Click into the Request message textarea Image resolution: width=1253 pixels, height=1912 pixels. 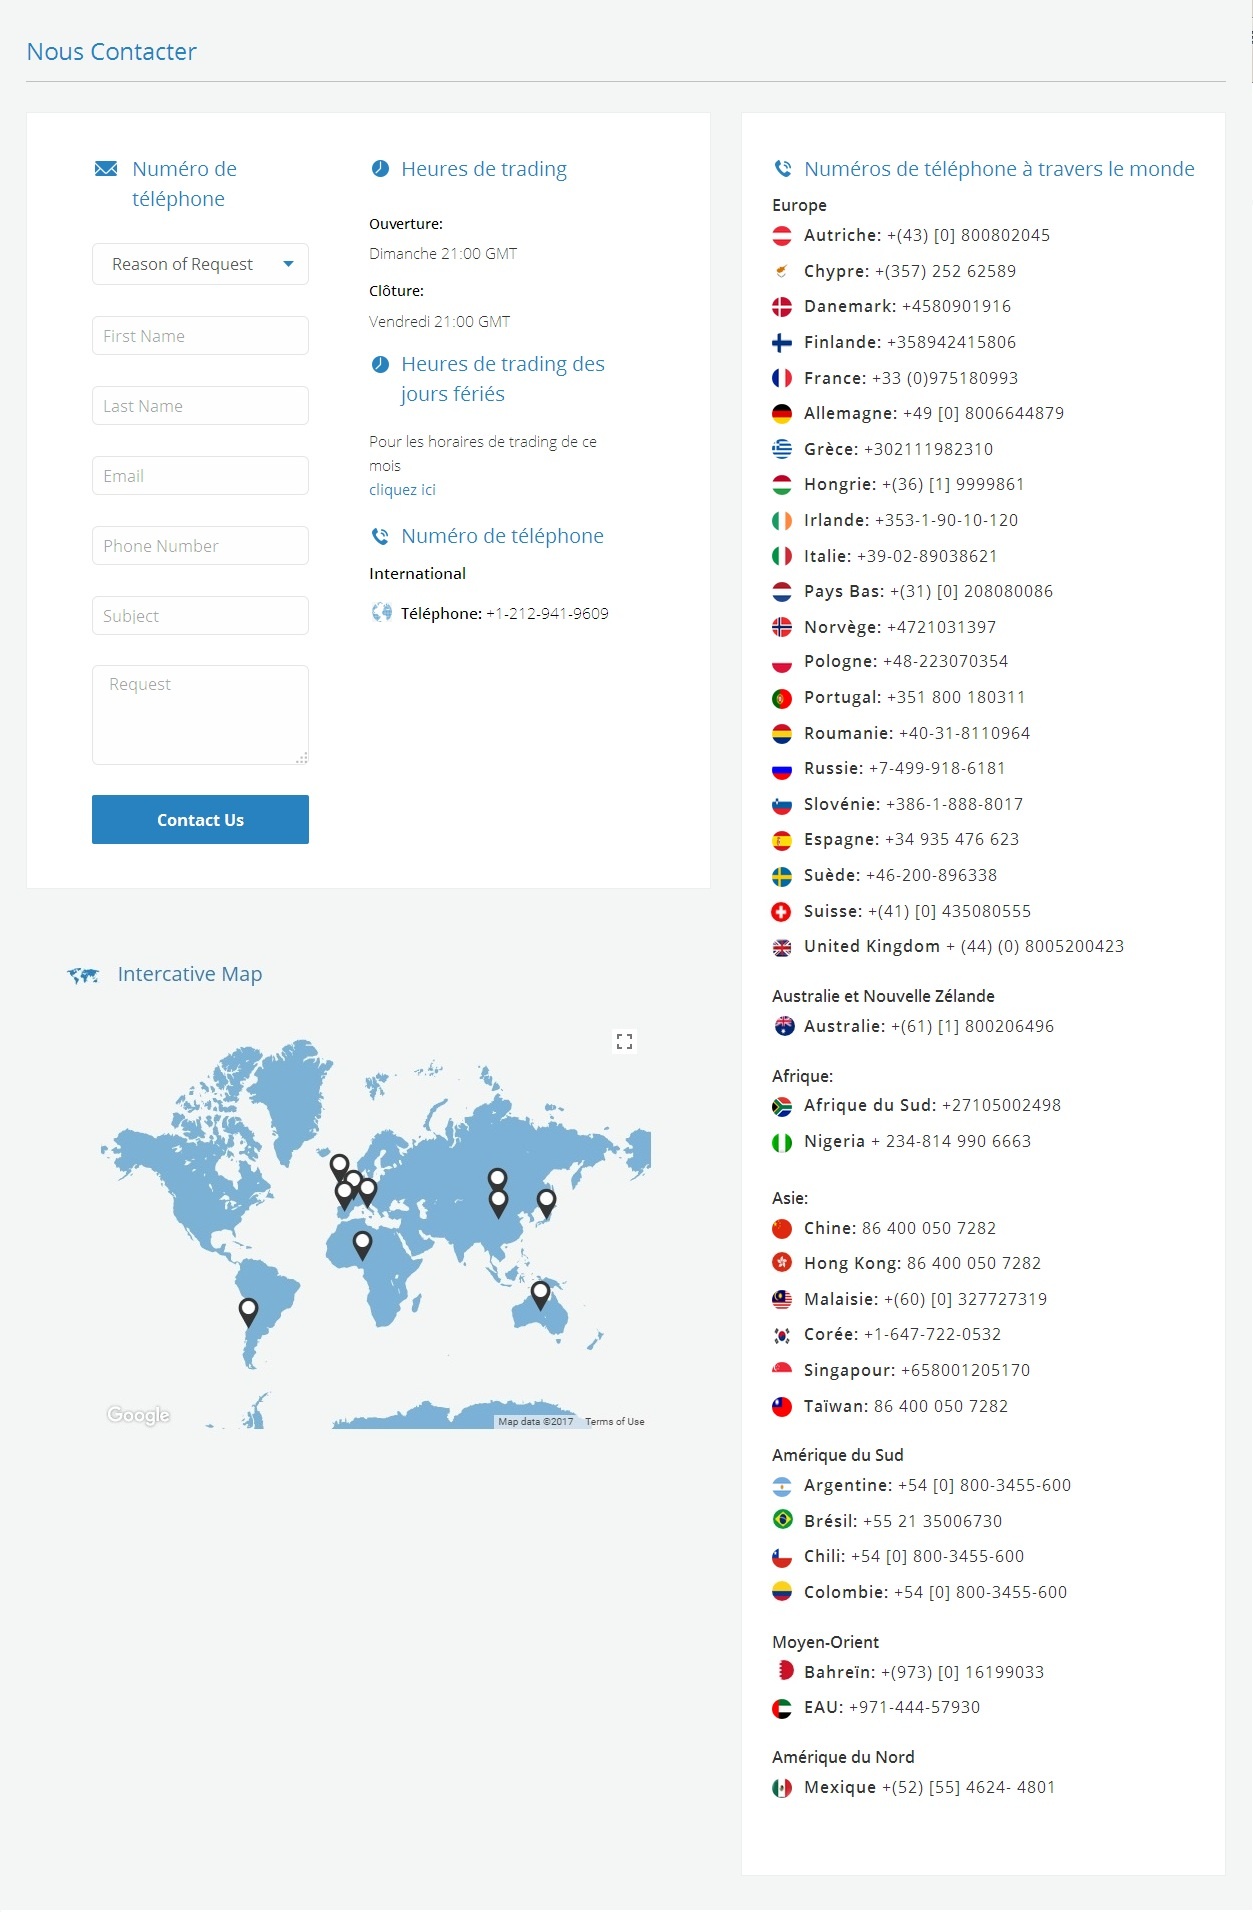[200, 714]
